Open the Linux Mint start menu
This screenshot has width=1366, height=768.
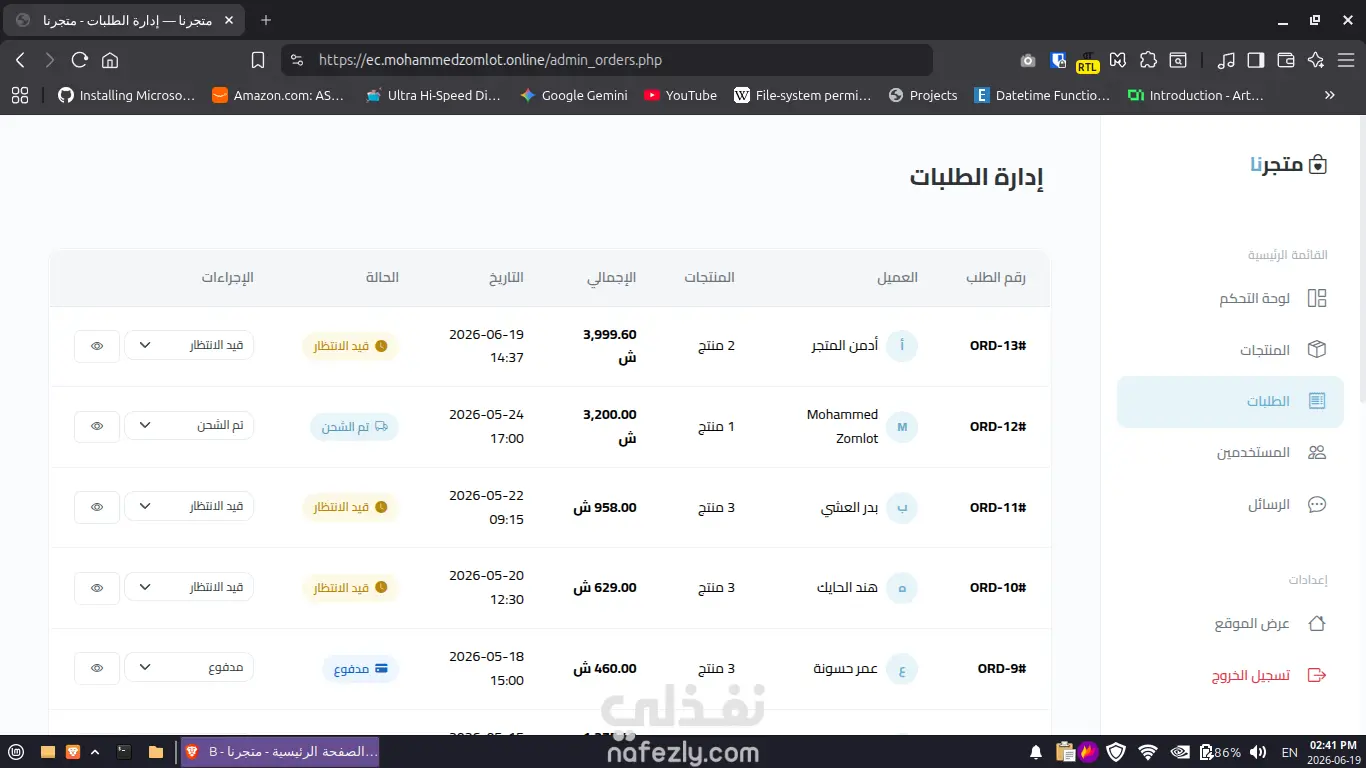tap(16, 751)
